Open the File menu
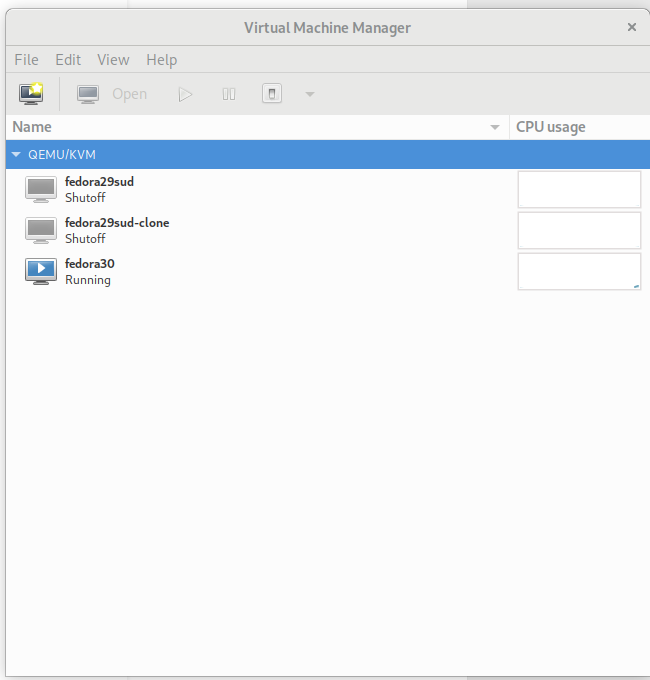 26,59
